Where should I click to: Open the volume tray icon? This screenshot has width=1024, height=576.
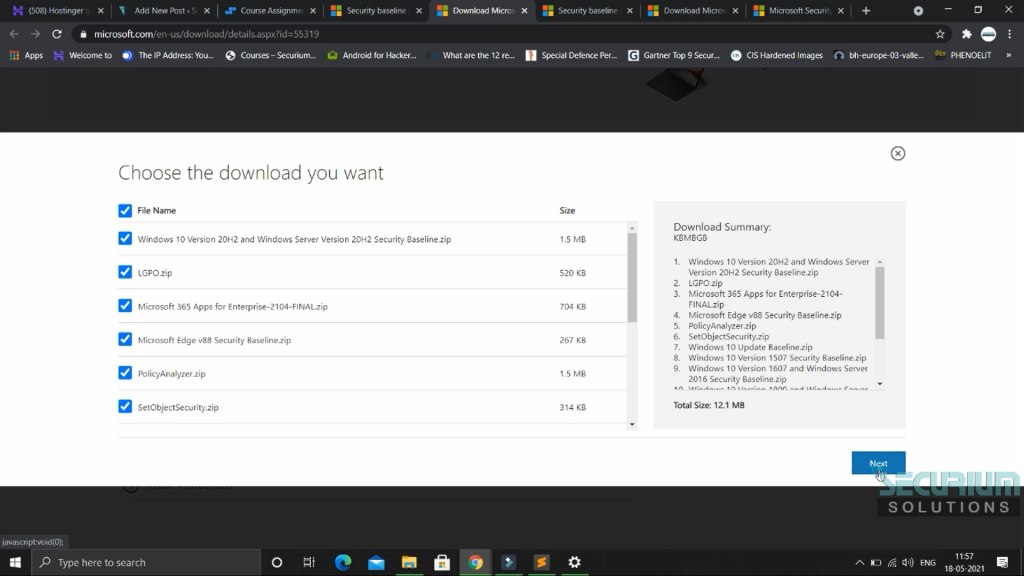[908, 563]
